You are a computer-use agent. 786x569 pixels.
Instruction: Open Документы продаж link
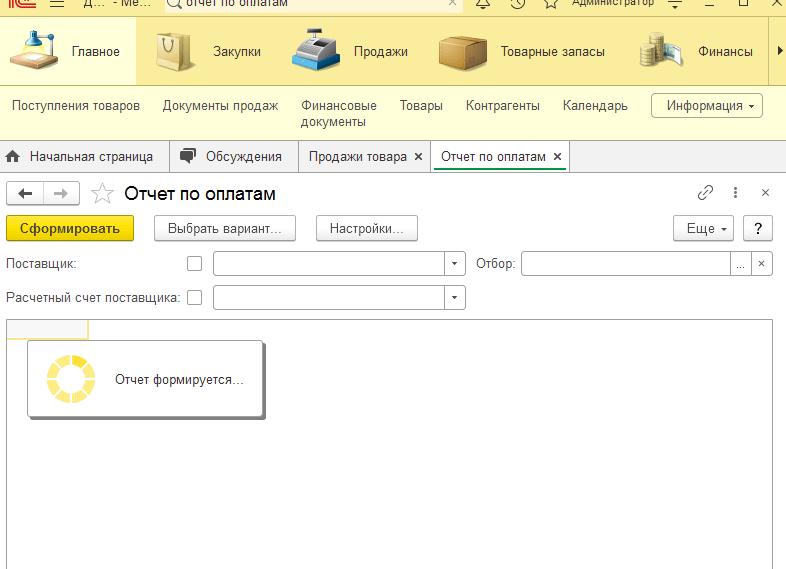[x=220, y=106]
